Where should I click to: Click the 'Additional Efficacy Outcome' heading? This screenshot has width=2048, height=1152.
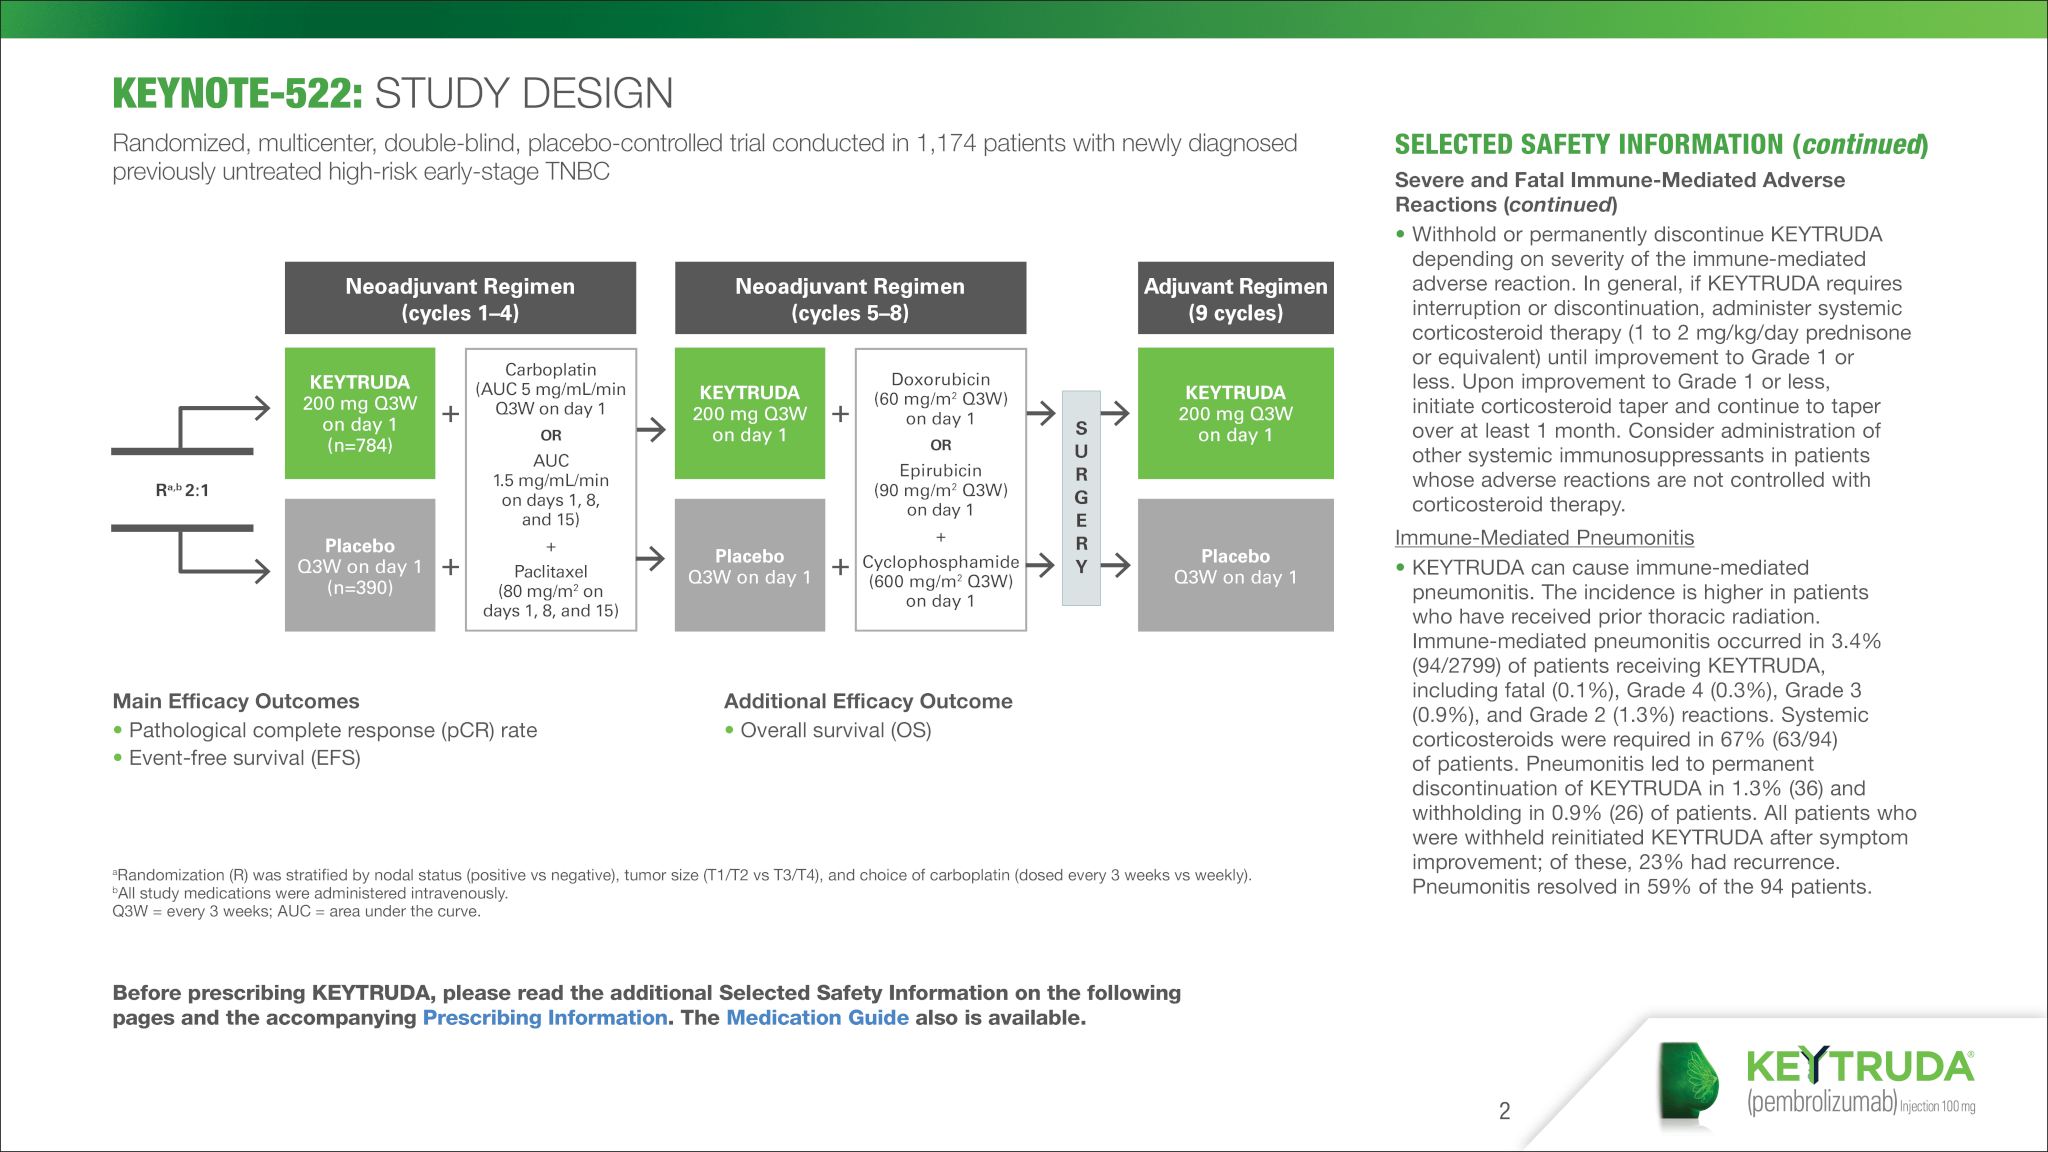point(868,701)
